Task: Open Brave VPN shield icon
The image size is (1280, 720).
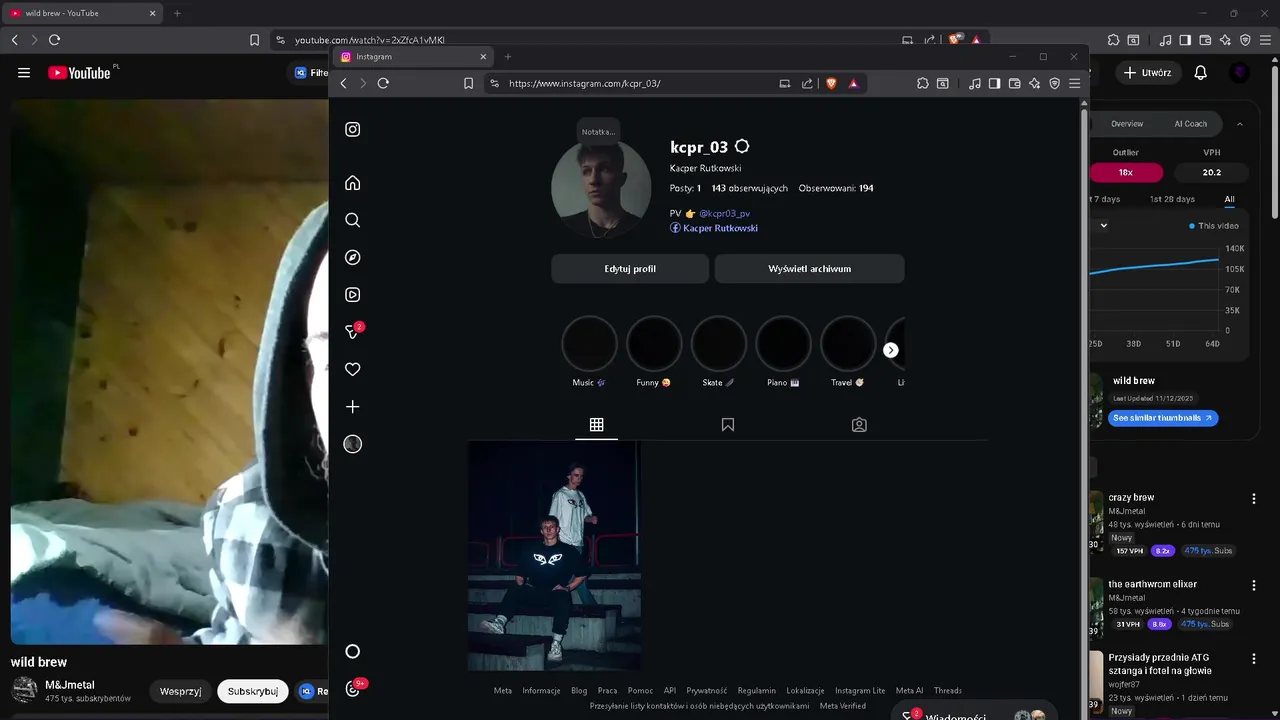Action: click(1054, 83)
